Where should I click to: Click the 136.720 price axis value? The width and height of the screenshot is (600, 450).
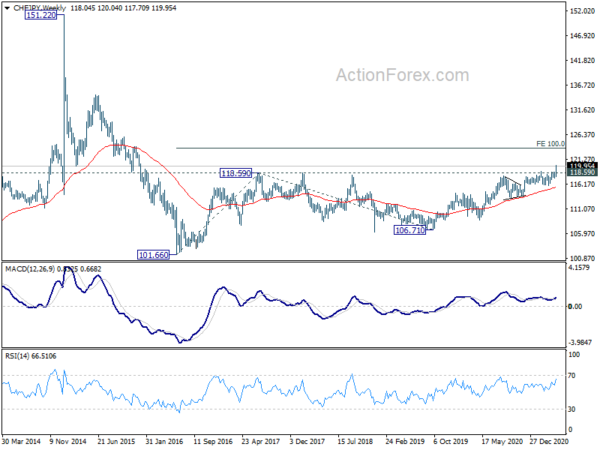(x=582, y=85)
